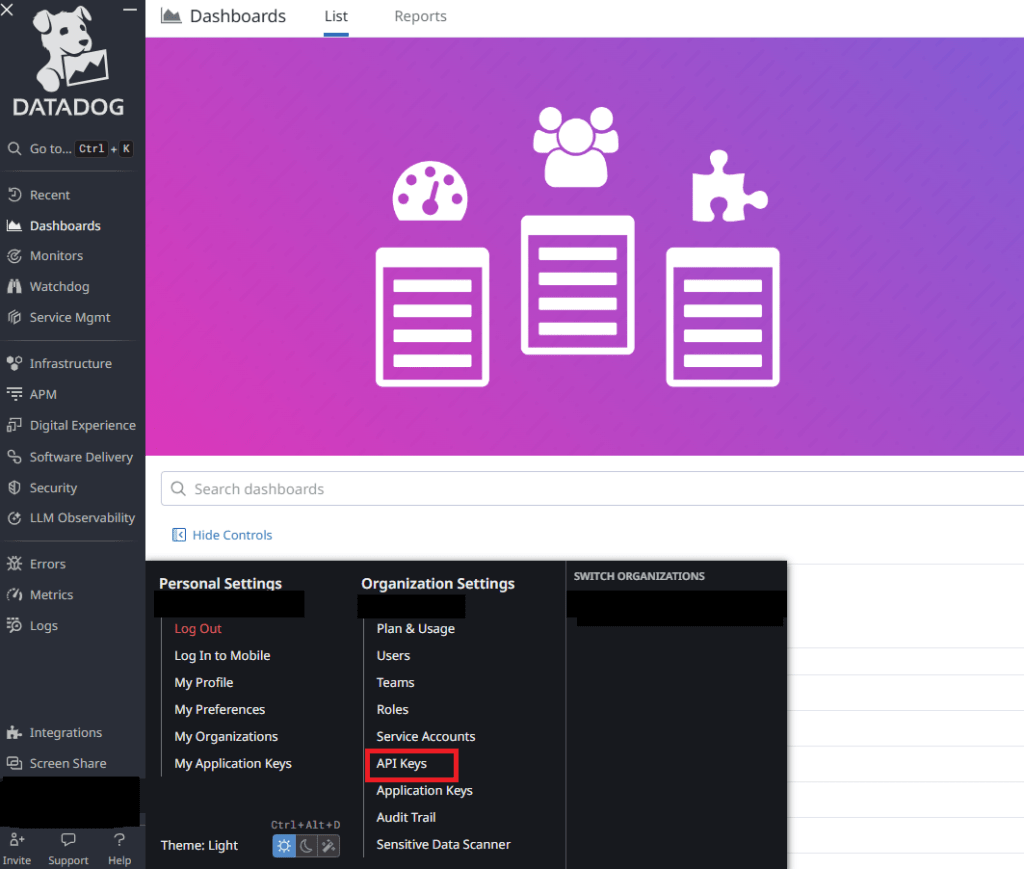Click the Support chat bubble icon
This screenshot has width=1024, height=869.
(x=68, y=840)
